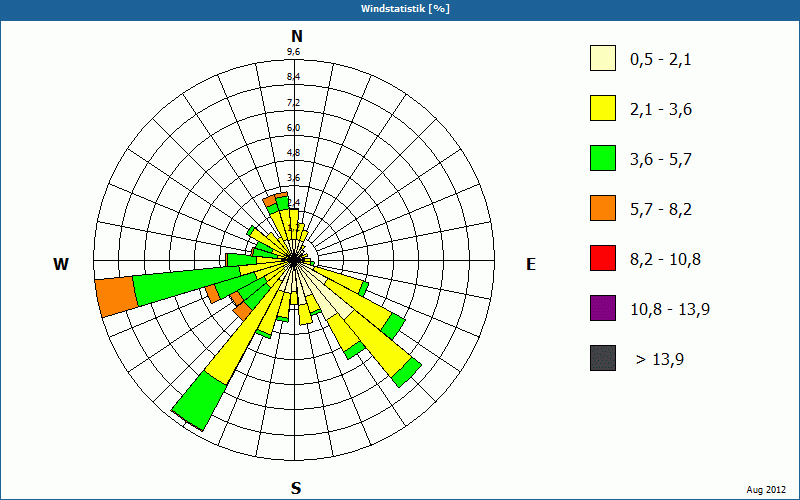This screenshot has height=500, width=800.
Task: Click the orange 5,7 - 8,2 legend swatch
Action: coord(603,208)
